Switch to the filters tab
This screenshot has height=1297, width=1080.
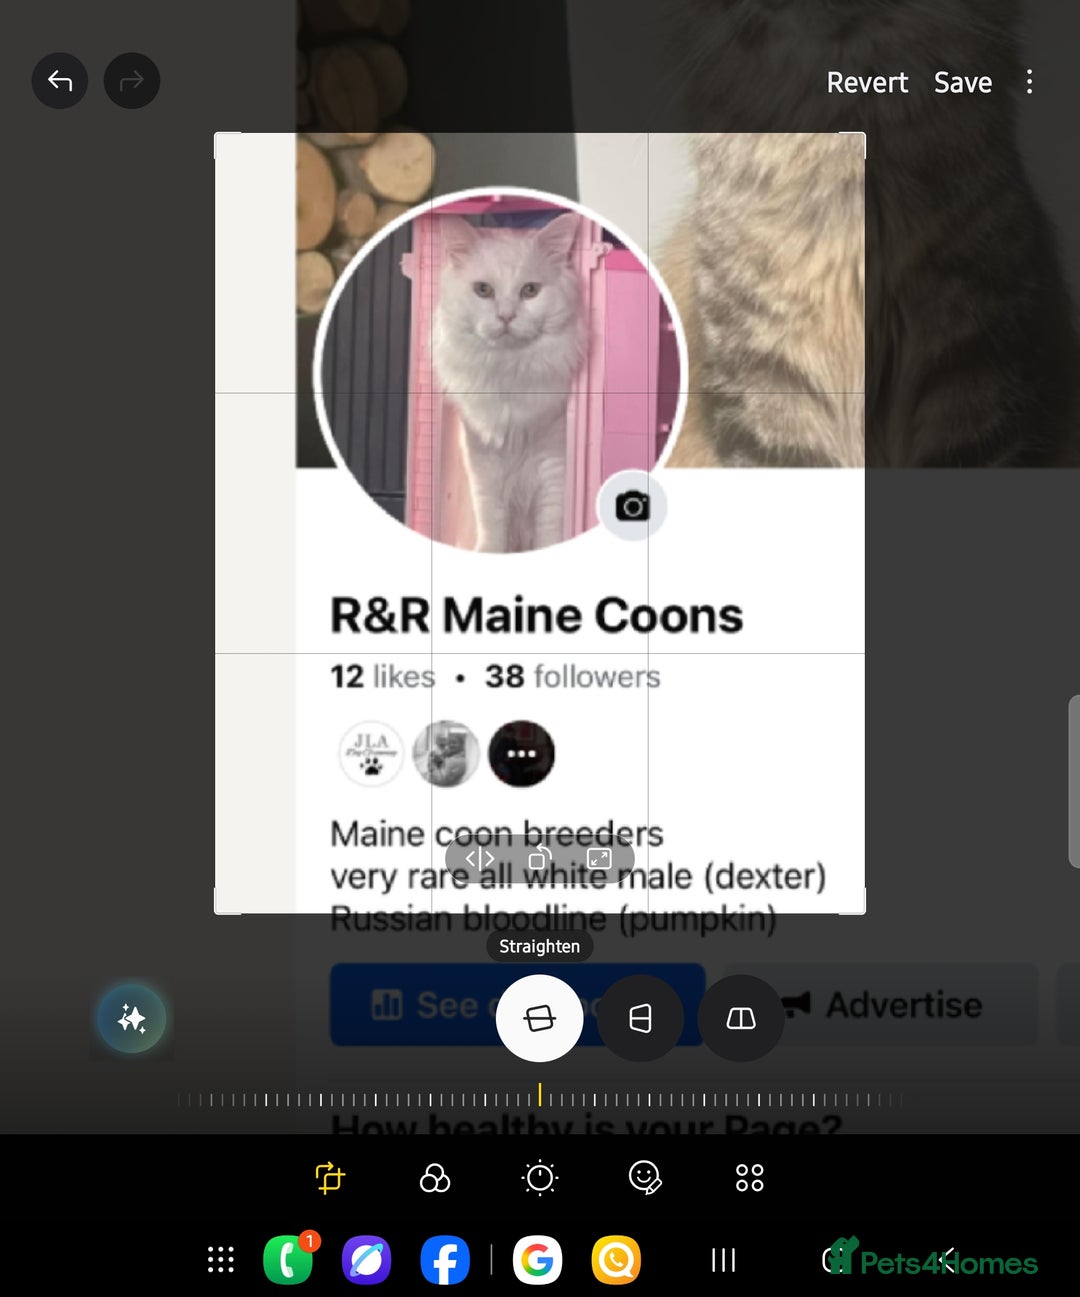click(435, 1178)
